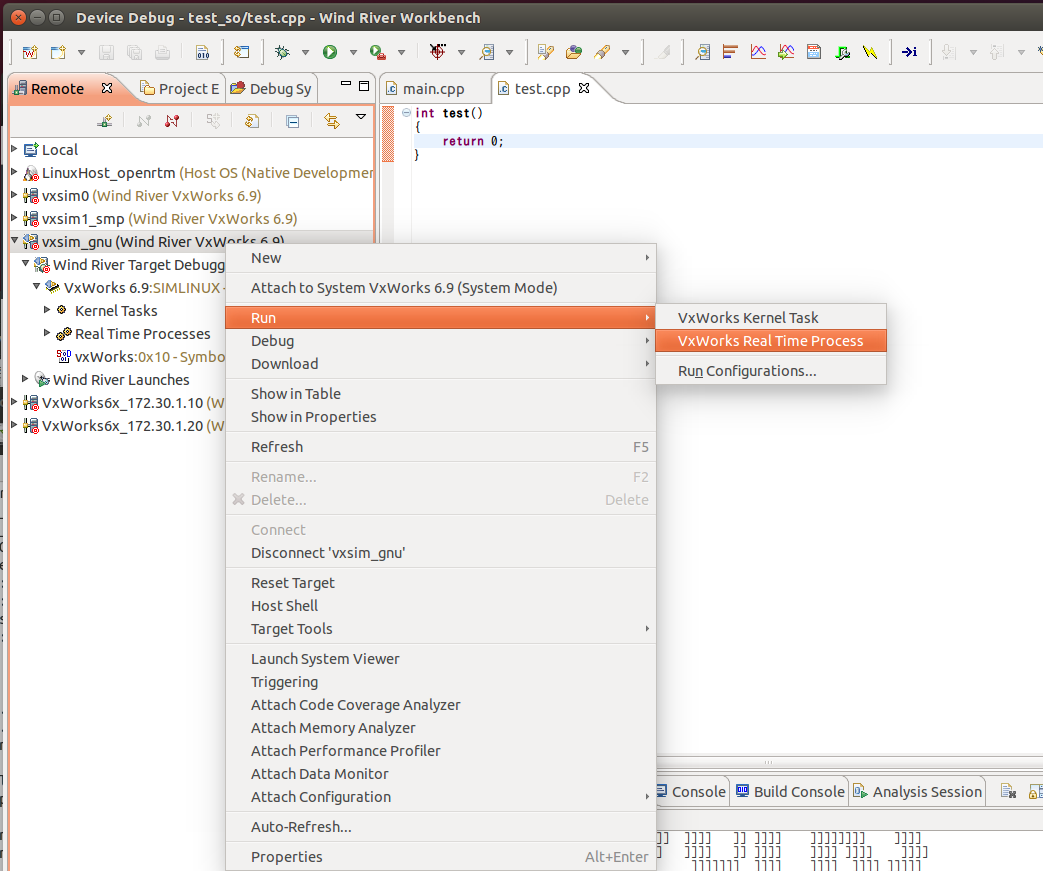Collapse the test() function fold marker
The width and height of the screenshot is (1043, 871).
point(406,112)
